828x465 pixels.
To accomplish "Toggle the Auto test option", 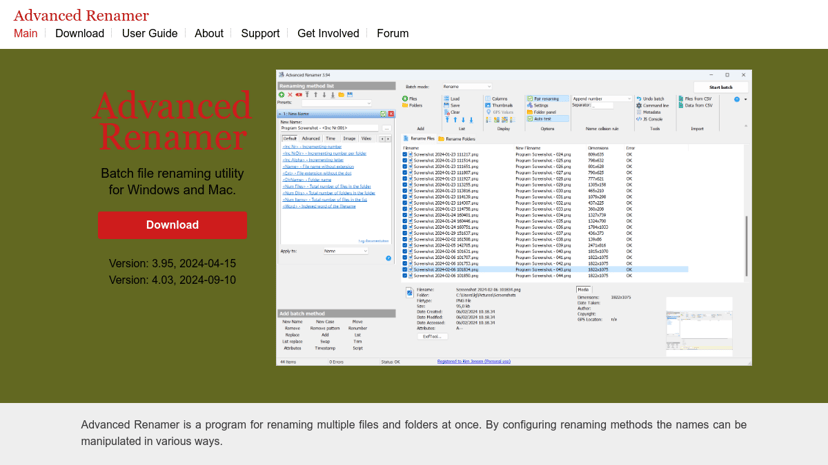I will [547, 119].
